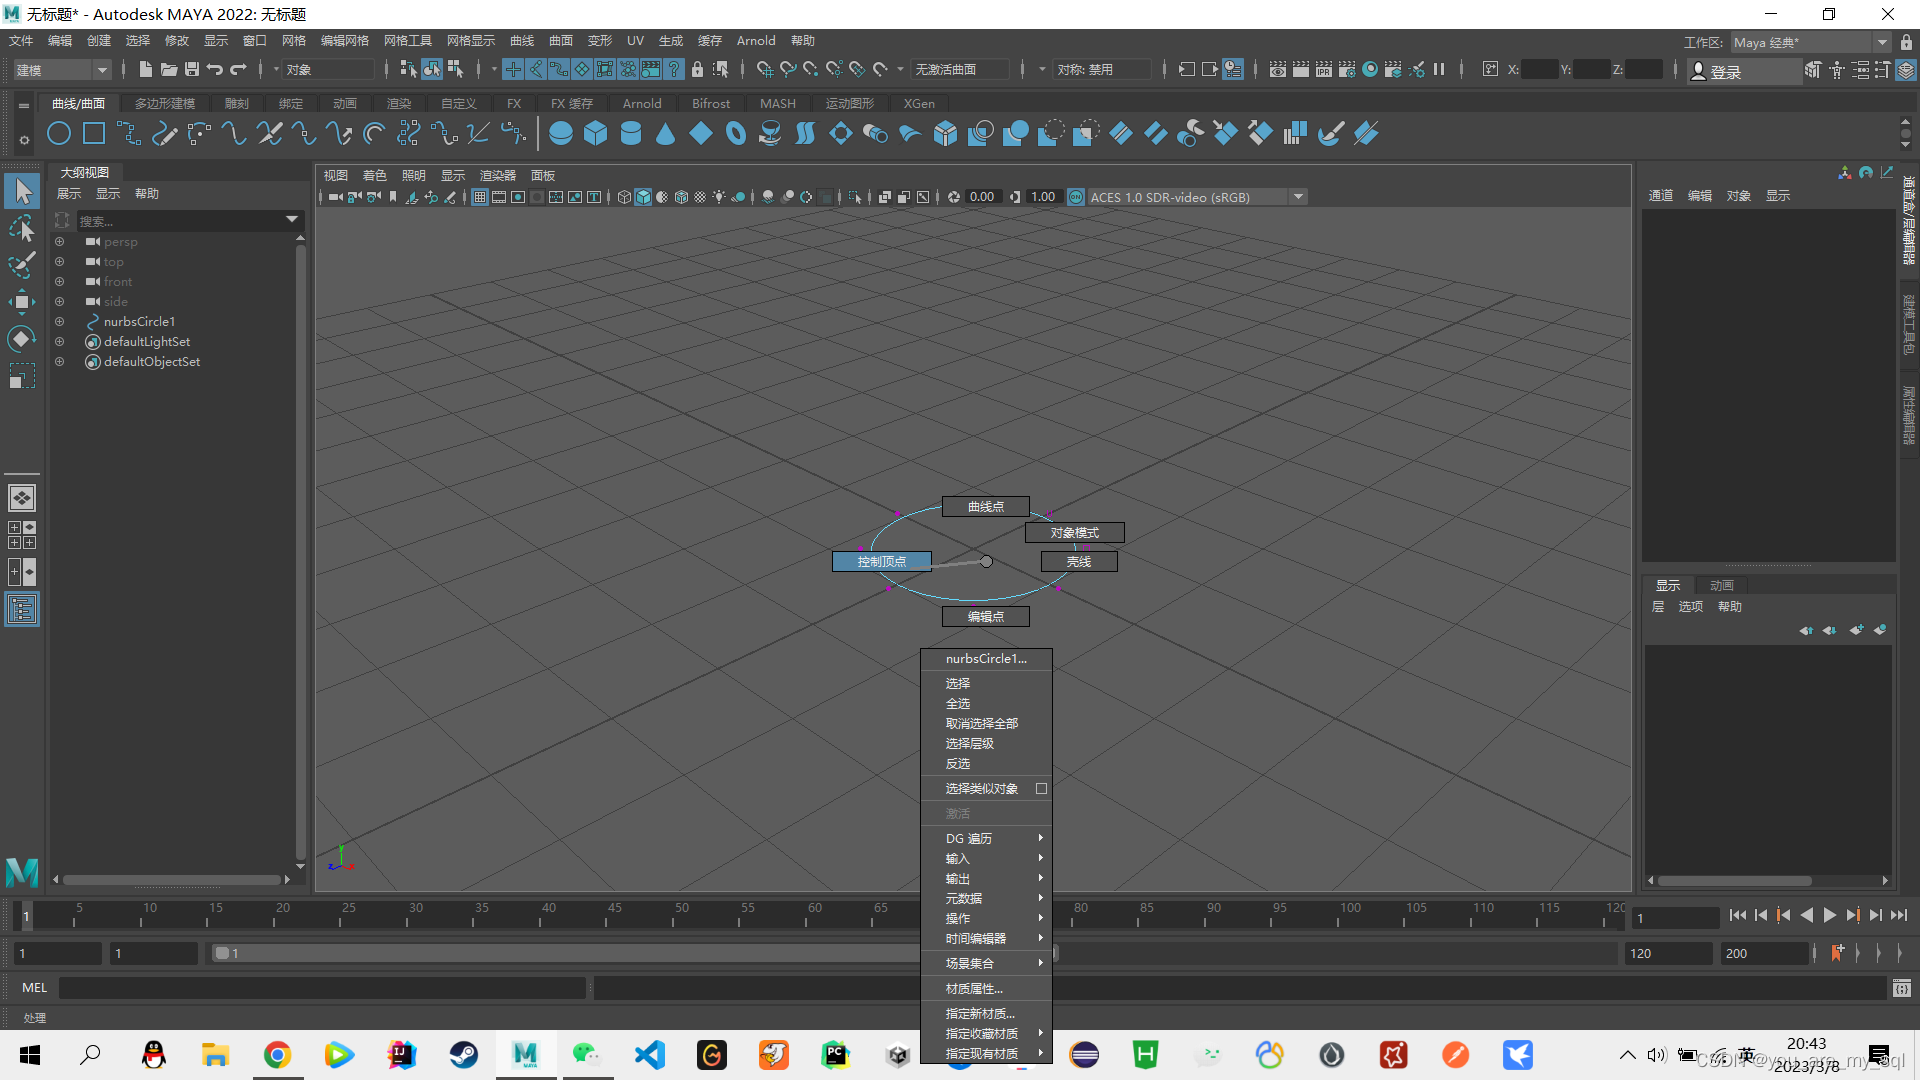Image resolution: width=1920 pixels, height=1080 pixels.
Task: Switch to the 多边形建模 shelf tab
Action: (x=165, y=103)
